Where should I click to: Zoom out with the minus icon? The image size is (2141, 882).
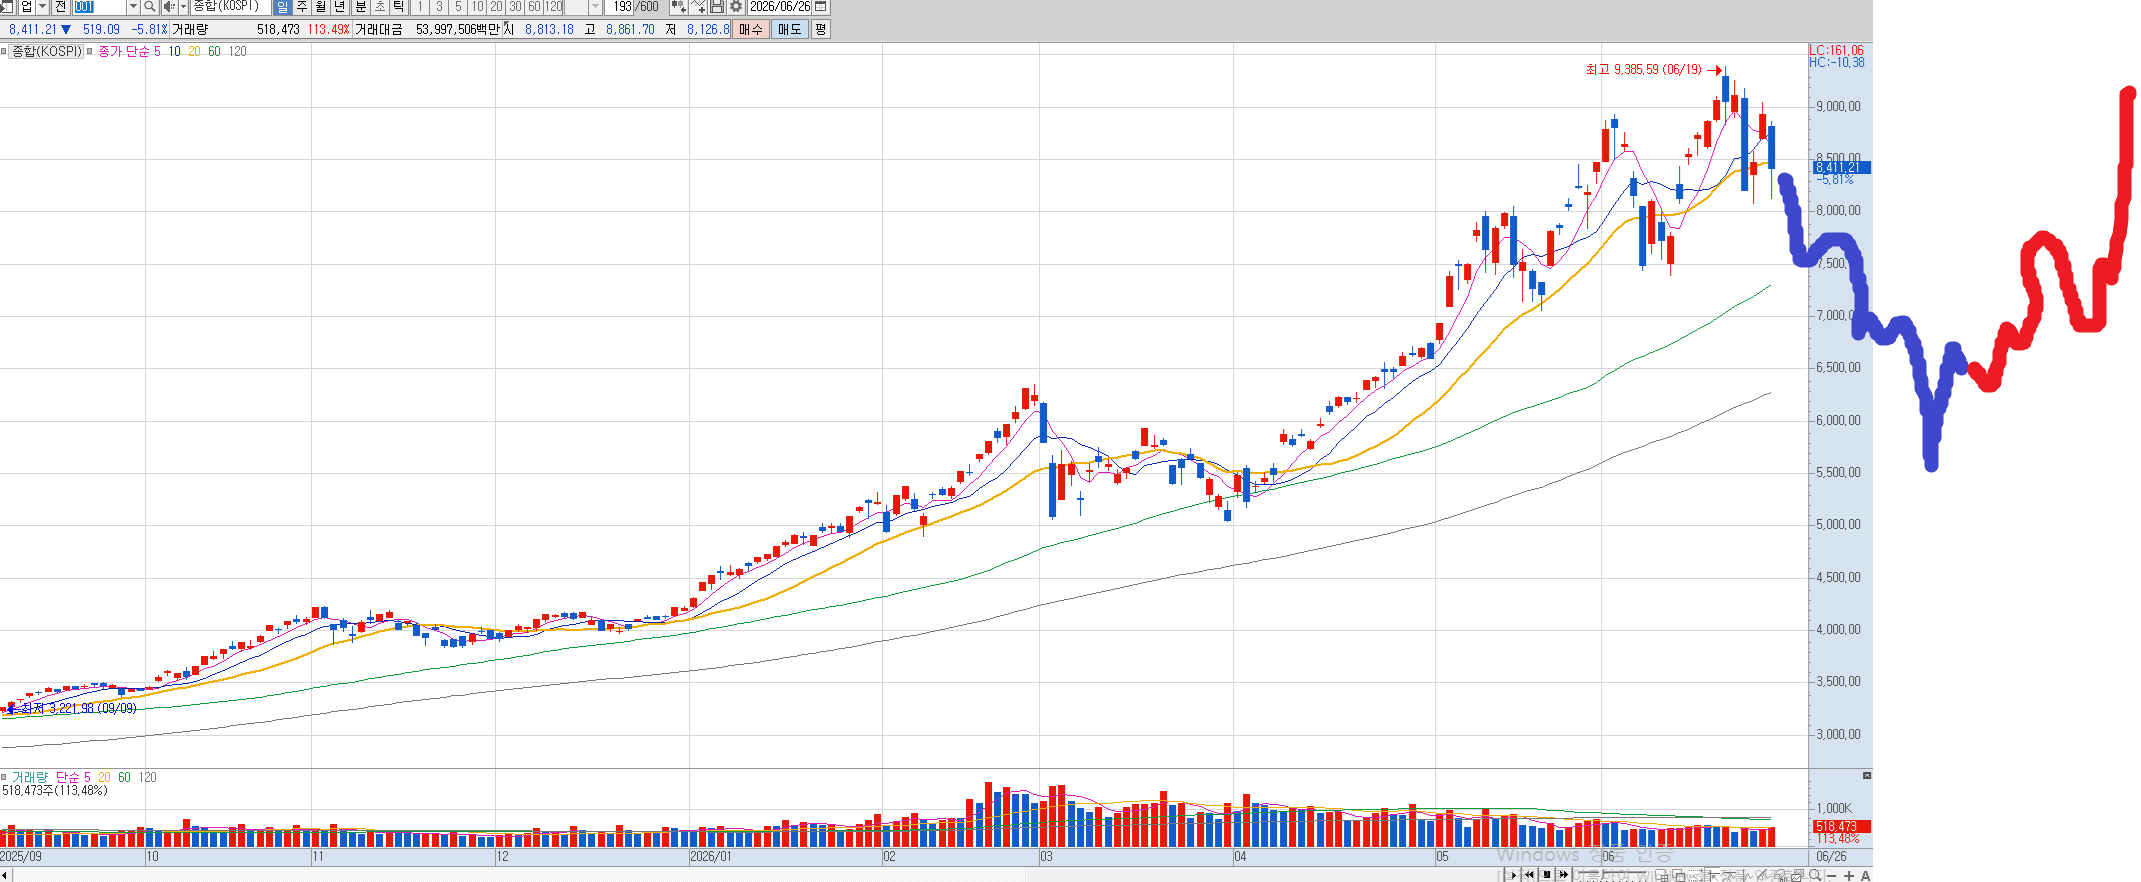point(1832,875)
